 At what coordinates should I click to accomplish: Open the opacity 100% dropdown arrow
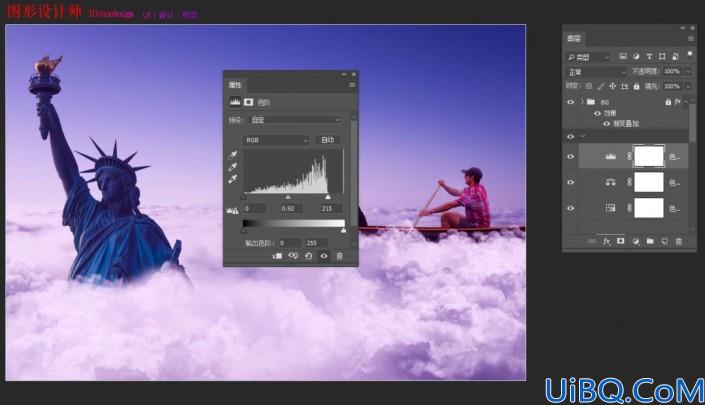click(x=688, y=71)
